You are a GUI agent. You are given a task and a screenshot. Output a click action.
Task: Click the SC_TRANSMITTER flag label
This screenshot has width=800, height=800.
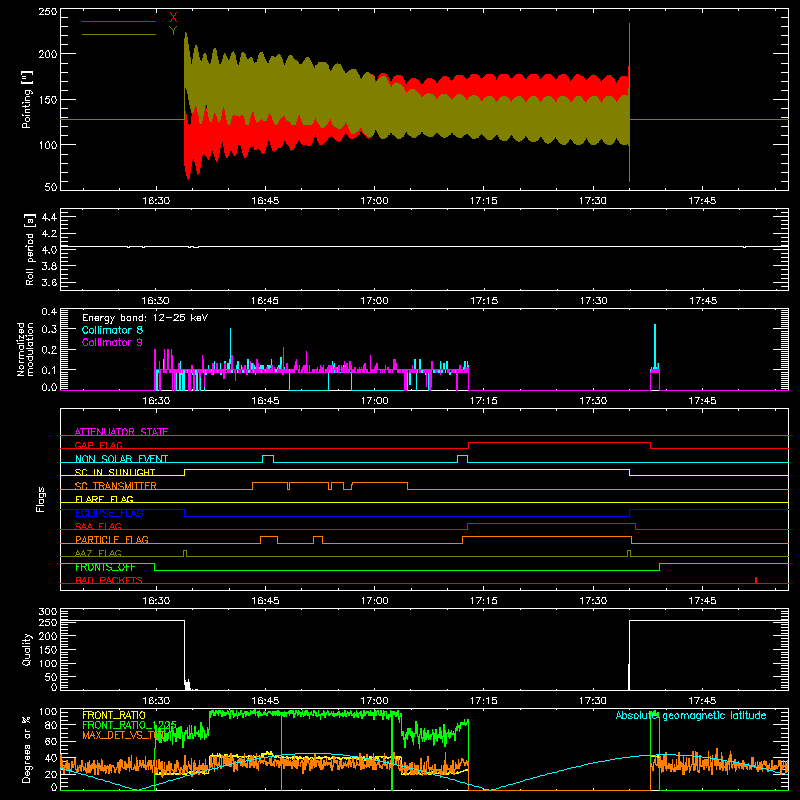tap(116, 486)
